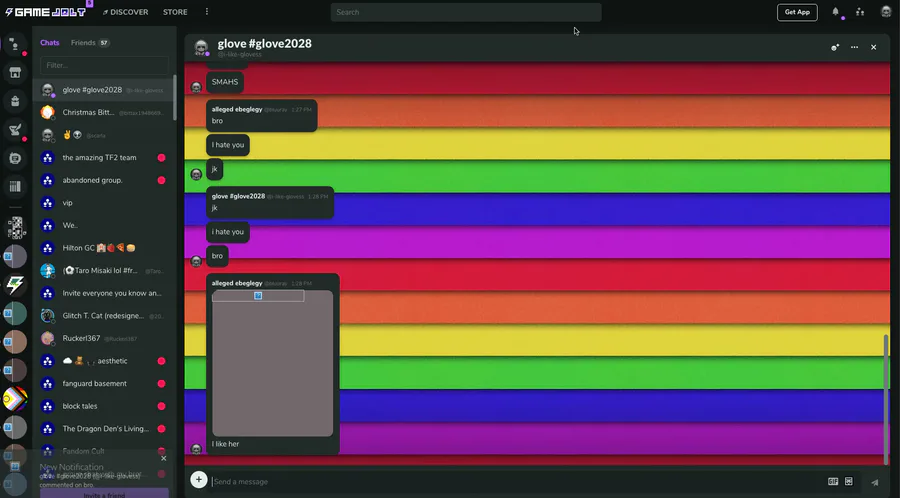This screenshot has height=498, width=900.
Task: Select the glove #glove2028 chat
Action: pyautogui.click(x=103, y=90)
